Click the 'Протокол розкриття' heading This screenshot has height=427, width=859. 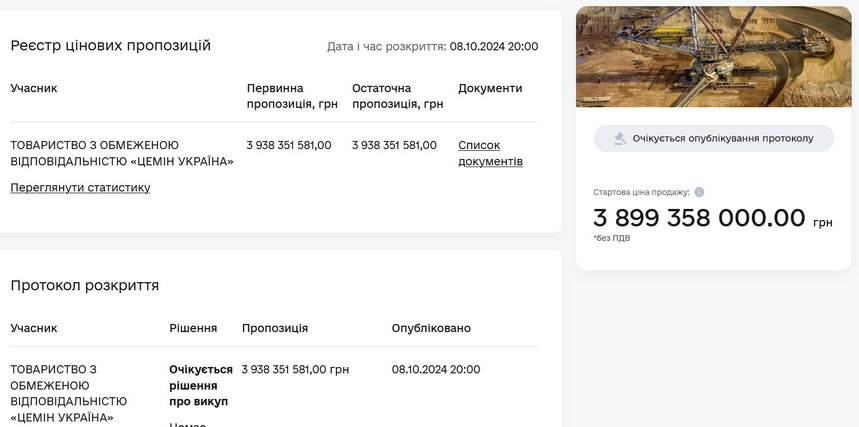(85, 285)
